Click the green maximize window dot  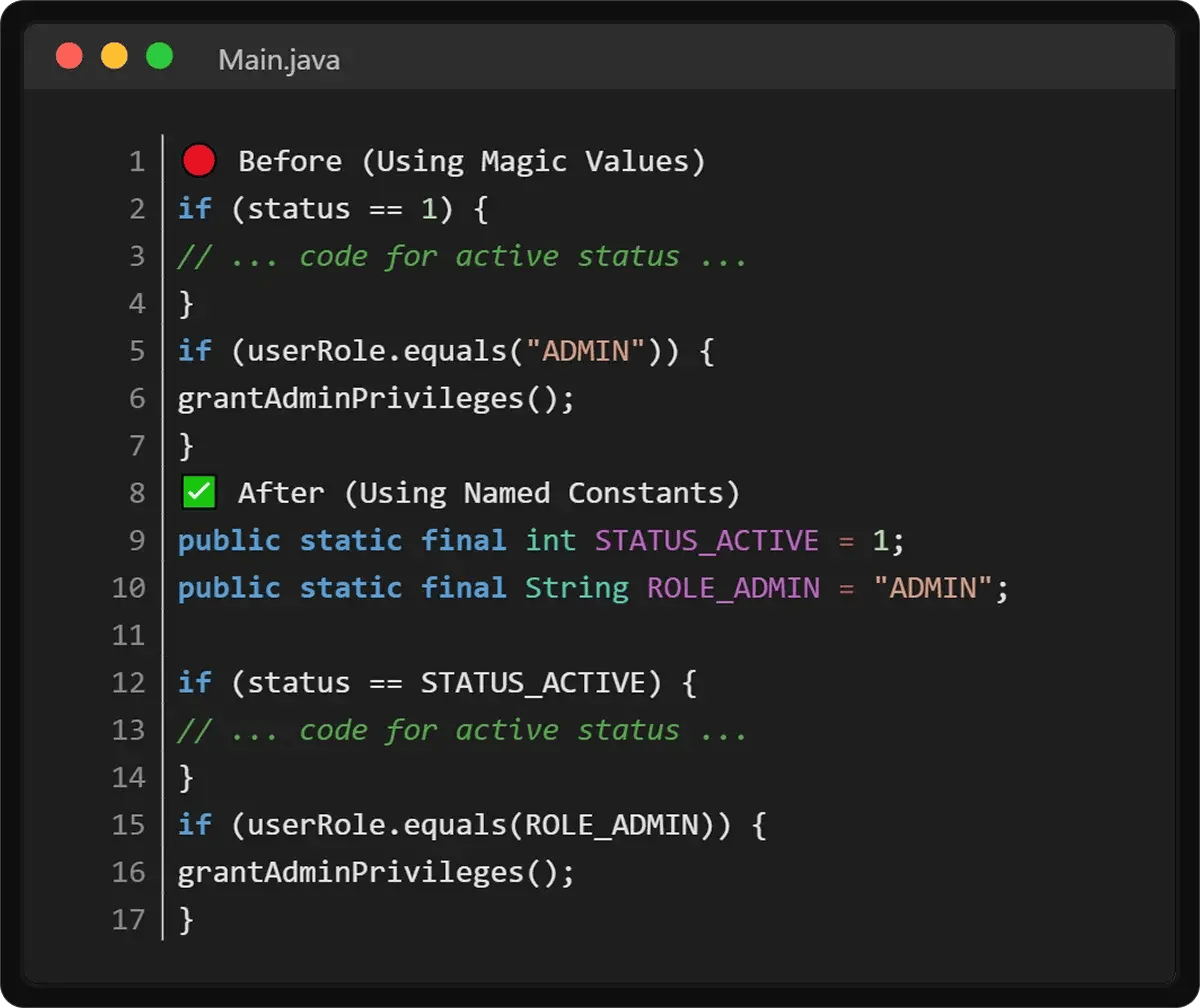[x=159, y=56]
